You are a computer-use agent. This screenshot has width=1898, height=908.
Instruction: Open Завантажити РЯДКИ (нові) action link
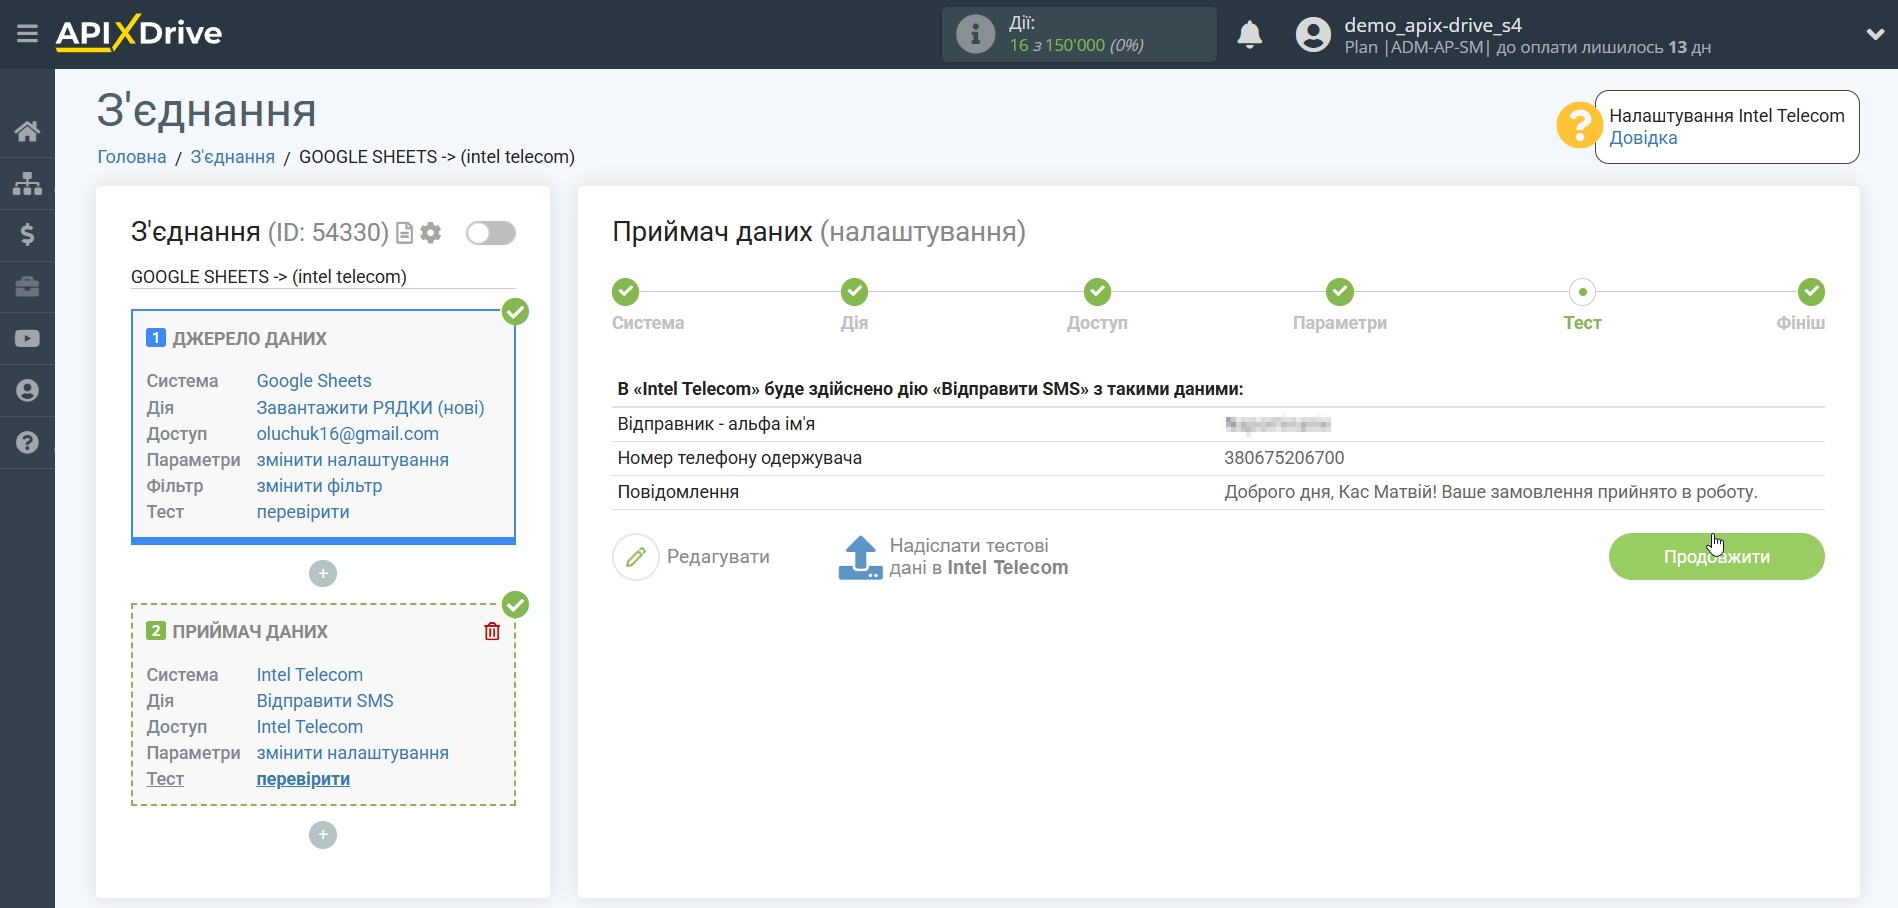tap(370, 408)
